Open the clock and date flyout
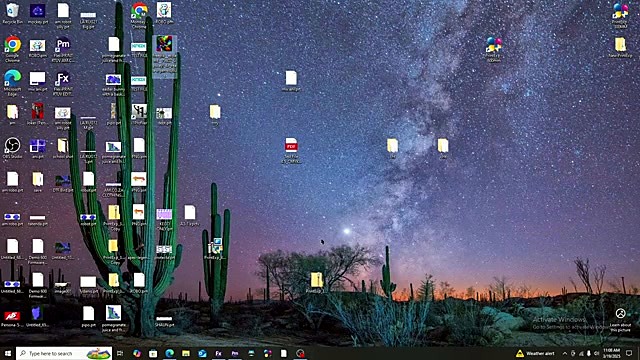The width and height of the screenshot is (640, 360). [611, 353]
